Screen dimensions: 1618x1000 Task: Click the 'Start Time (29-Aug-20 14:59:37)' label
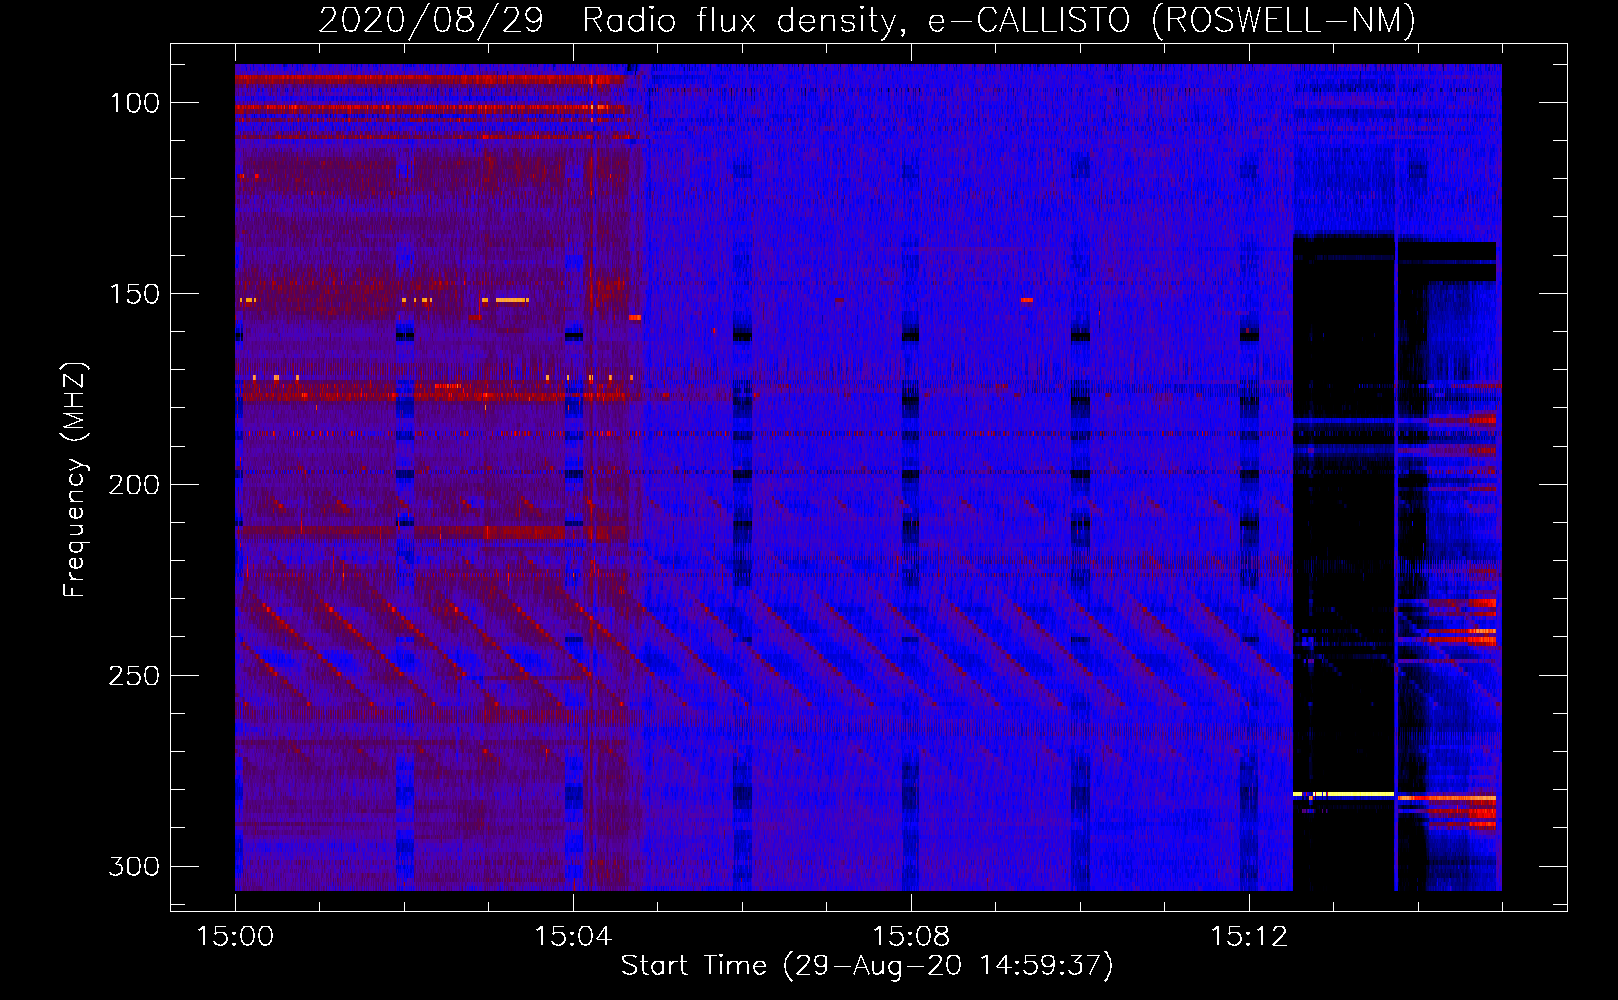tap(867, 966)
